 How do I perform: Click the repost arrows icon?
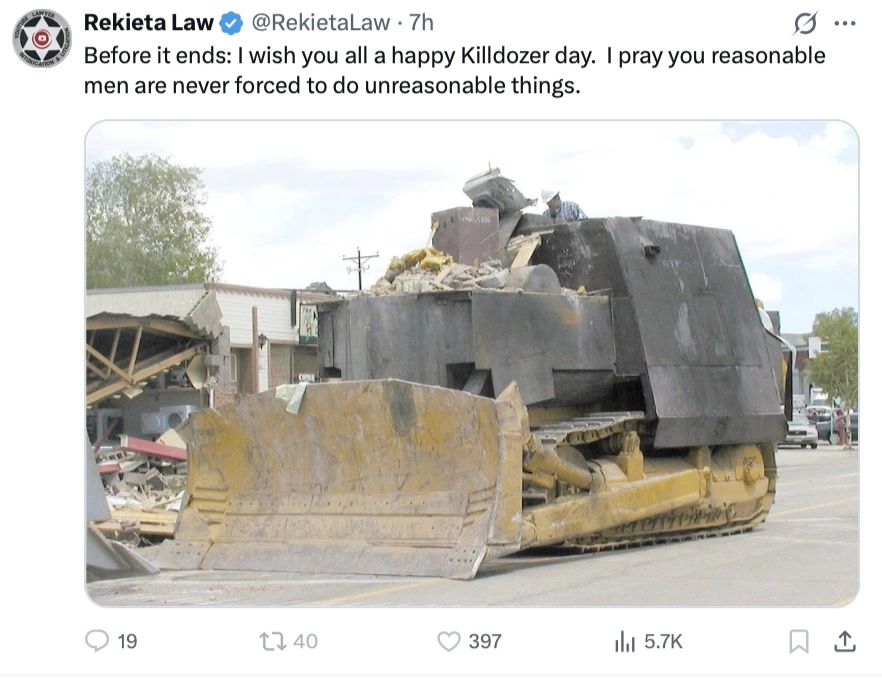point(272,641)
